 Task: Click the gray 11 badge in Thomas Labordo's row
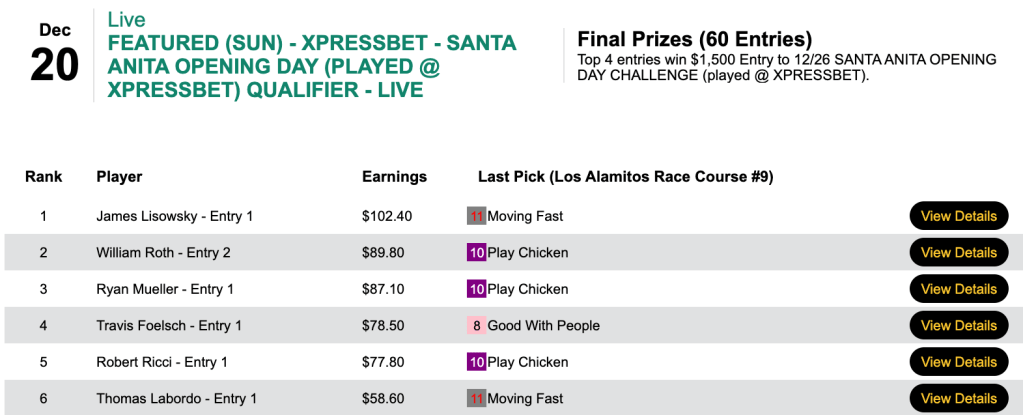[476, 398]
